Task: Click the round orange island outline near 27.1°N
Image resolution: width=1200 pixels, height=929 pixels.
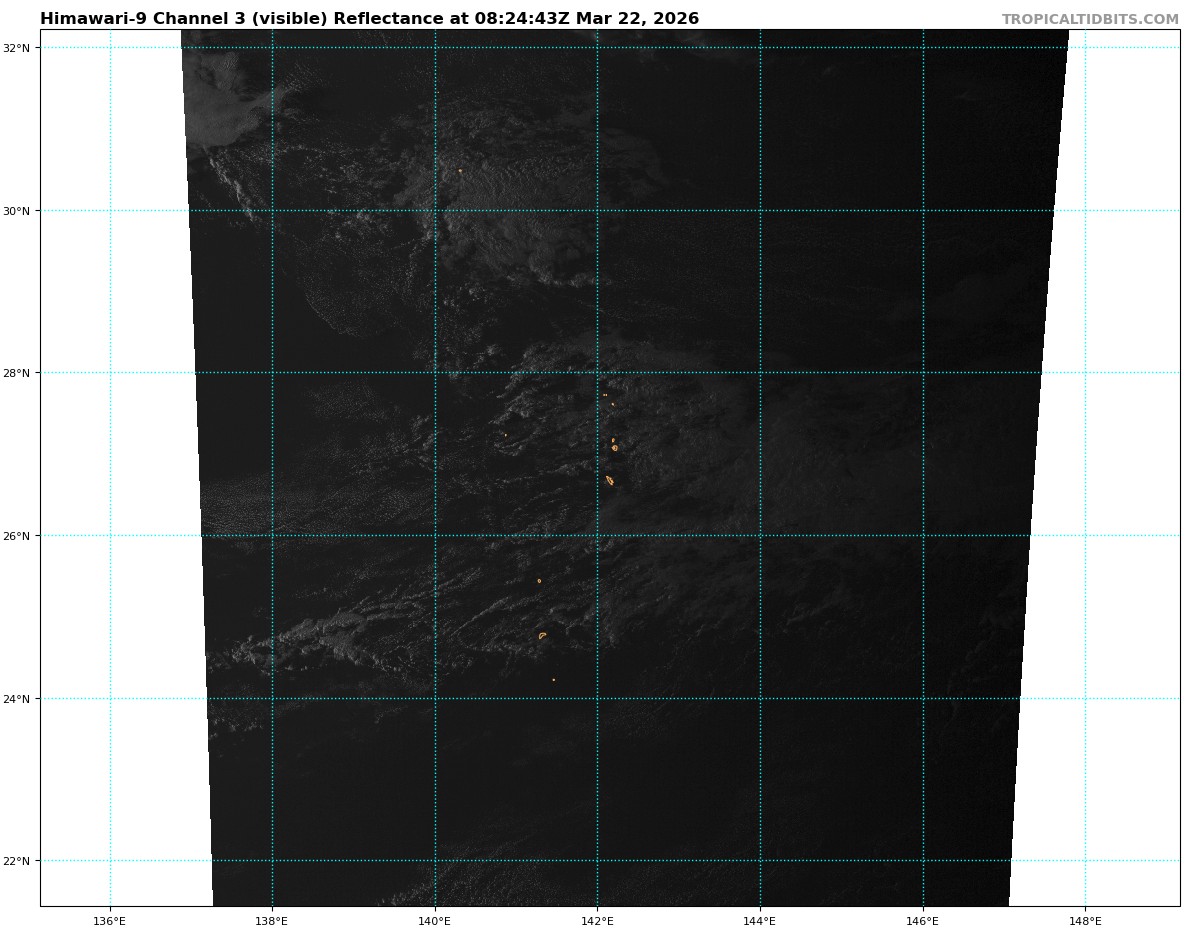Action: point(615,448)
